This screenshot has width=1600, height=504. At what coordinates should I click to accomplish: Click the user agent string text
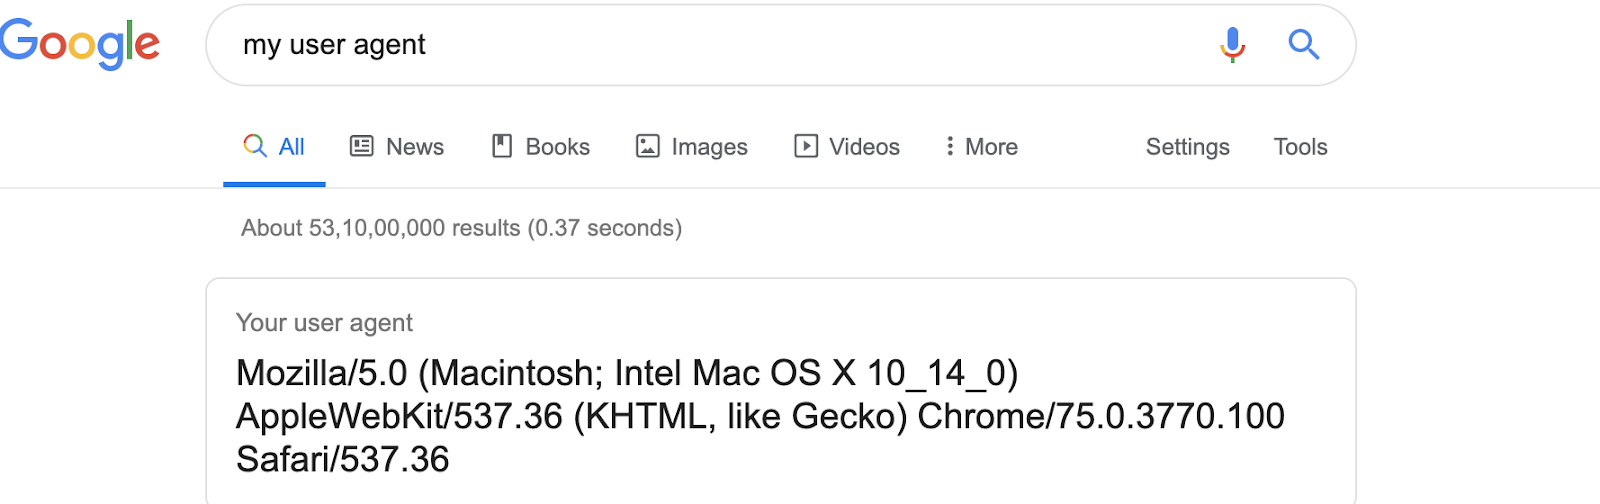click(760, 416)
